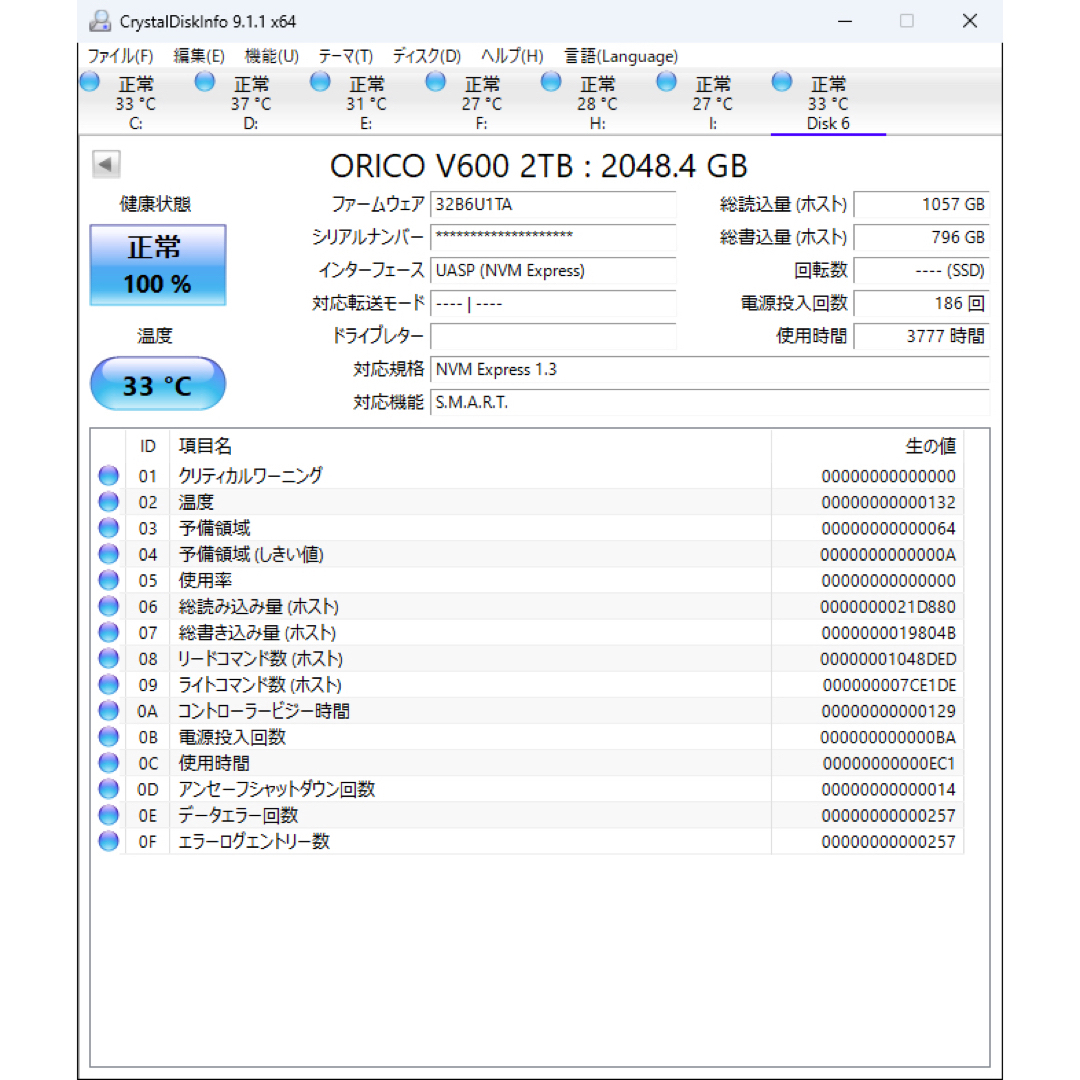Click the transfer mode field

coord(553,303)
